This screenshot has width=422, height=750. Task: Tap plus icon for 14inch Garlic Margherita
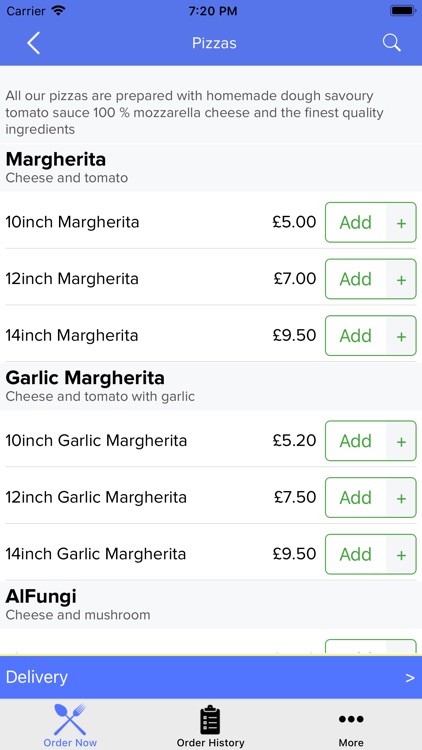[401, 554]
